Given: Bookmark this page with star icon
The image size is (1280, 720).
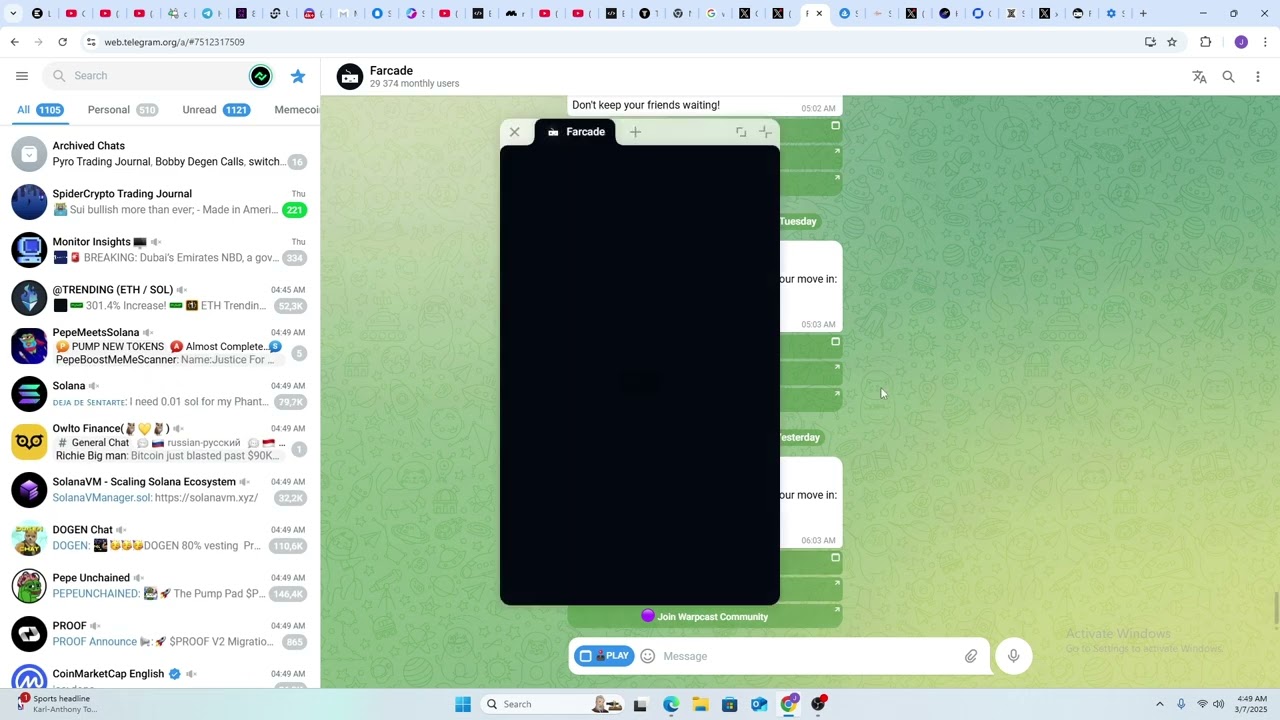Looking at the screenshot, I should coord(1172,42).
